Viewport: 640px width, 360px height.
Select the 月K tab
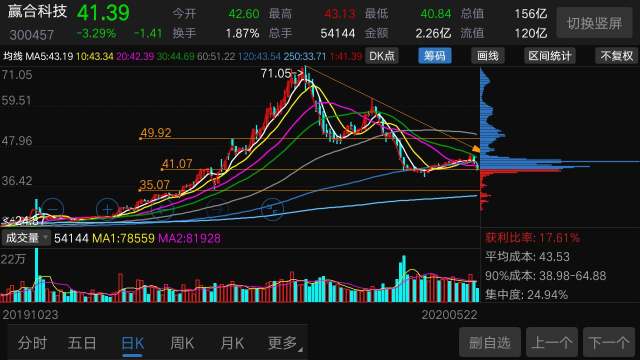click(232, 343)
